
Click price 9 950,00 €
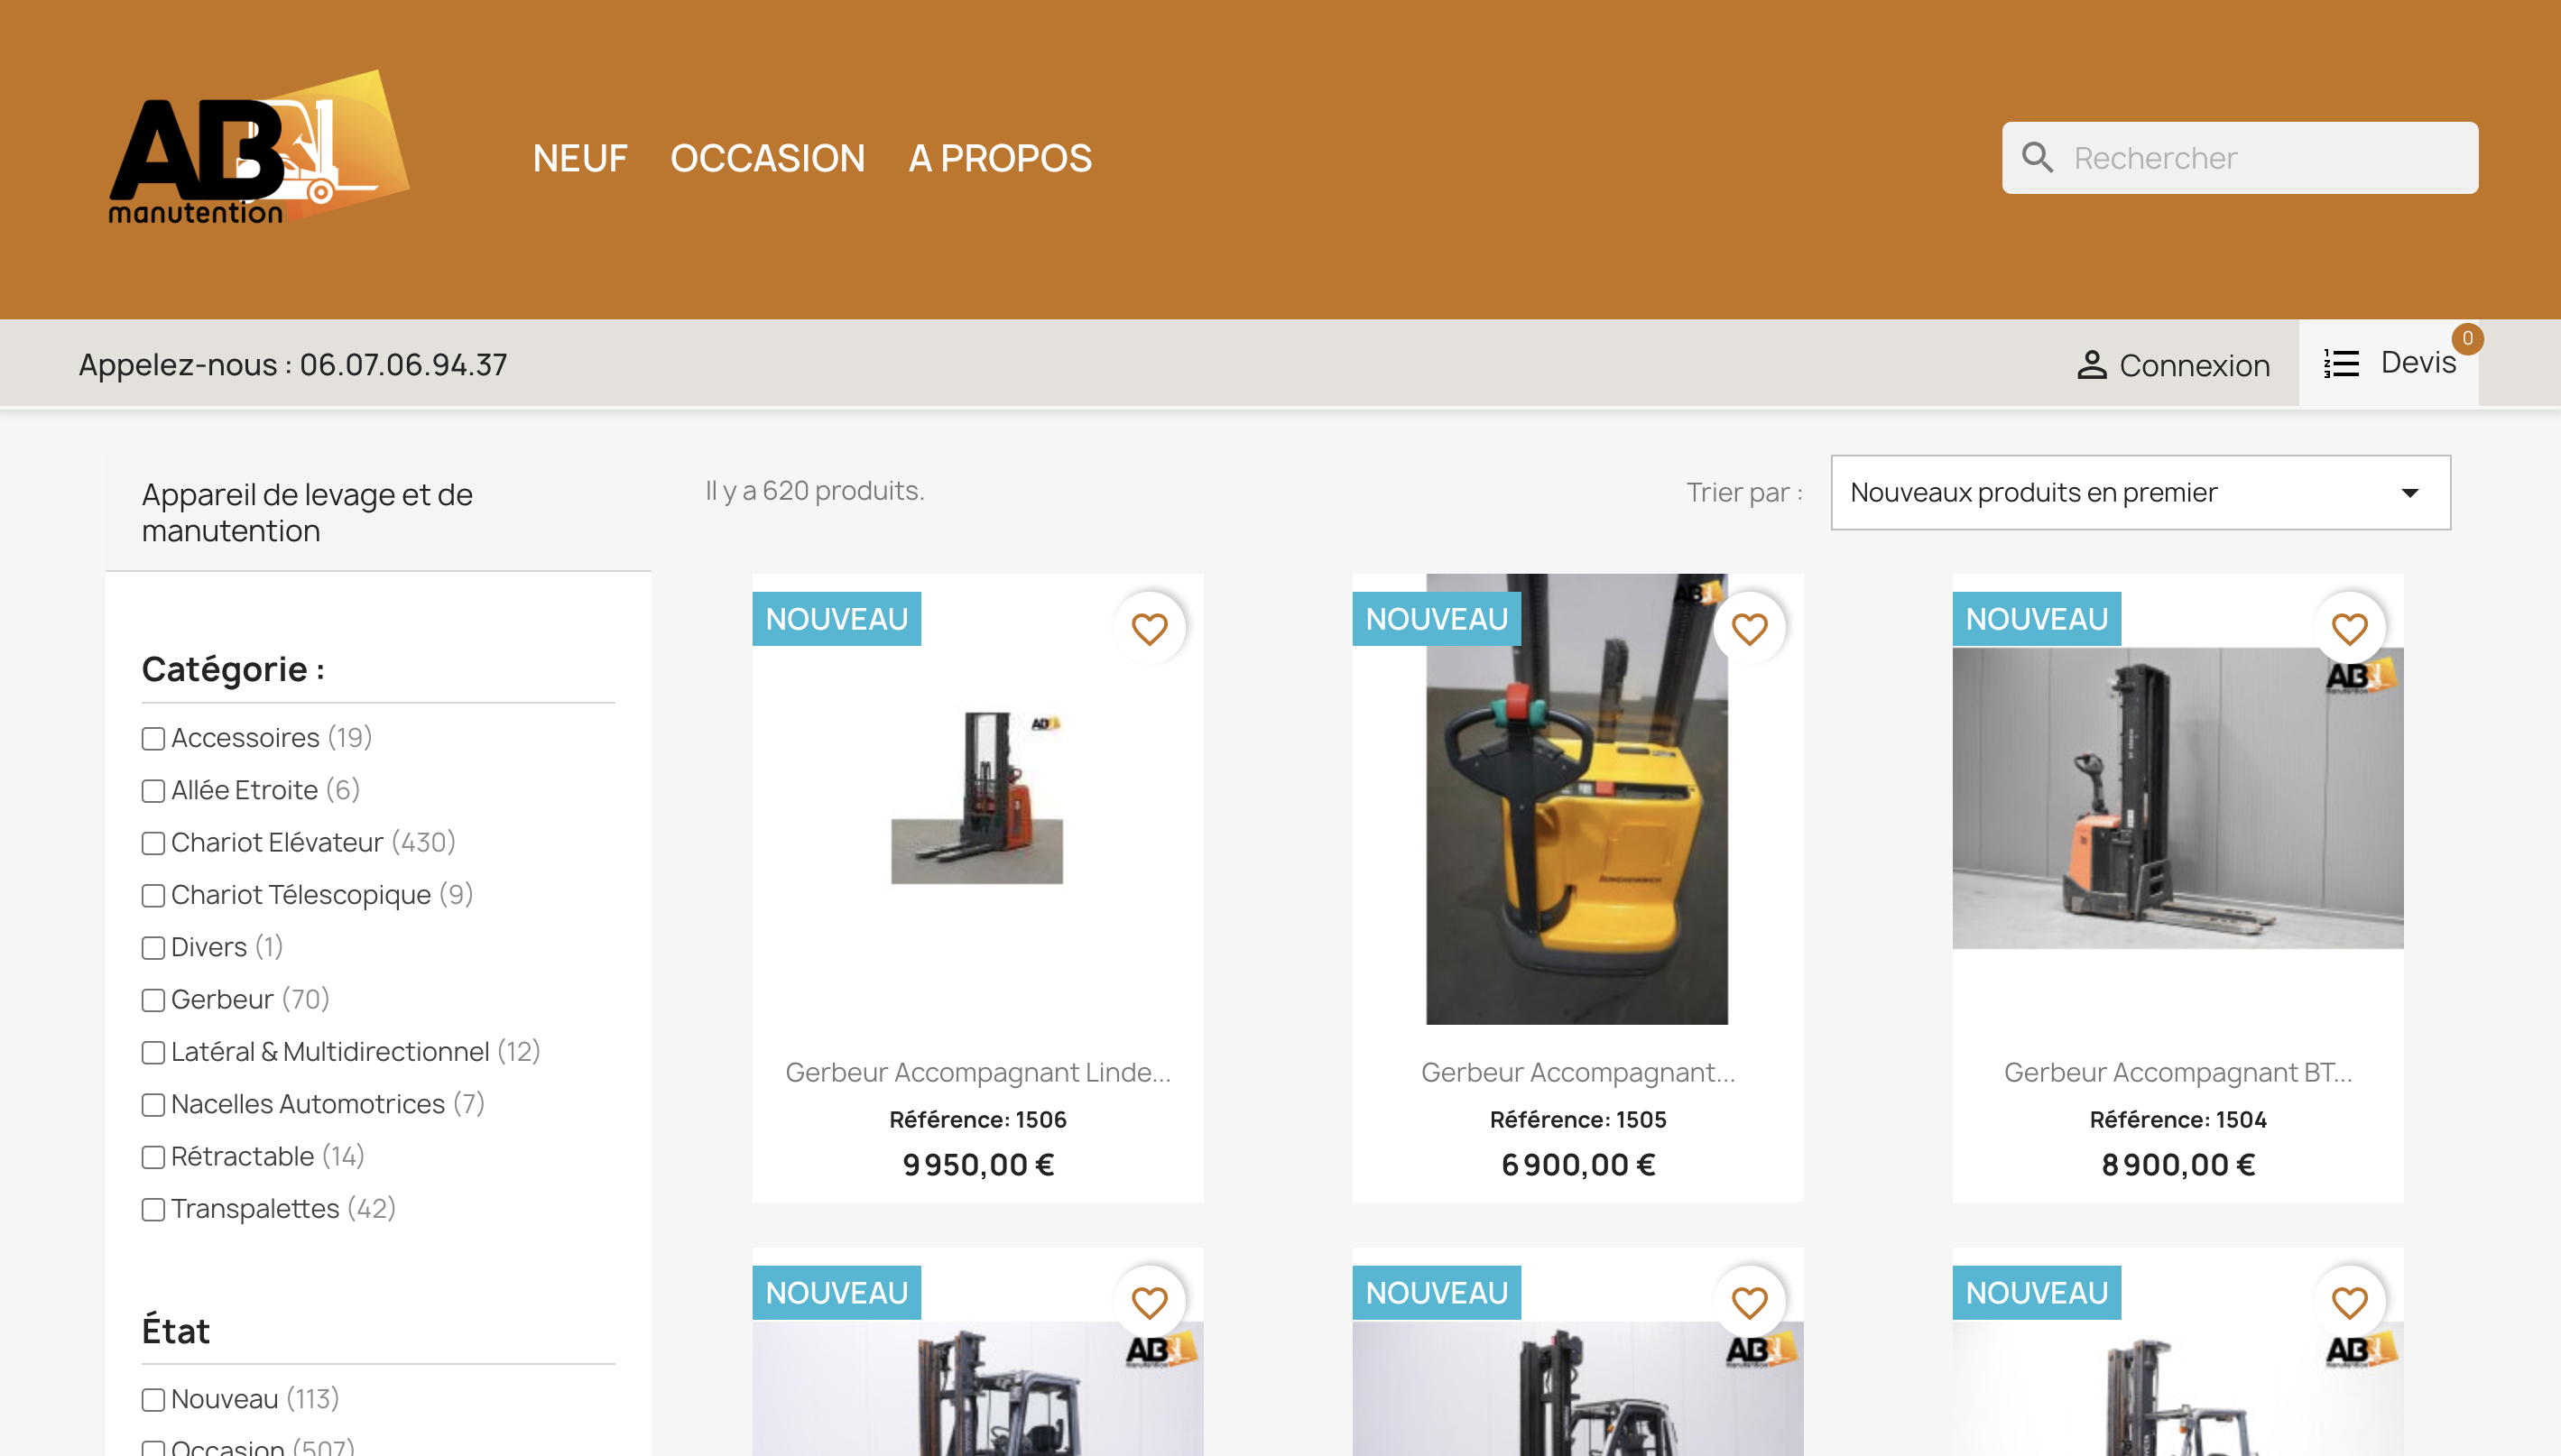coord(978,1165)
